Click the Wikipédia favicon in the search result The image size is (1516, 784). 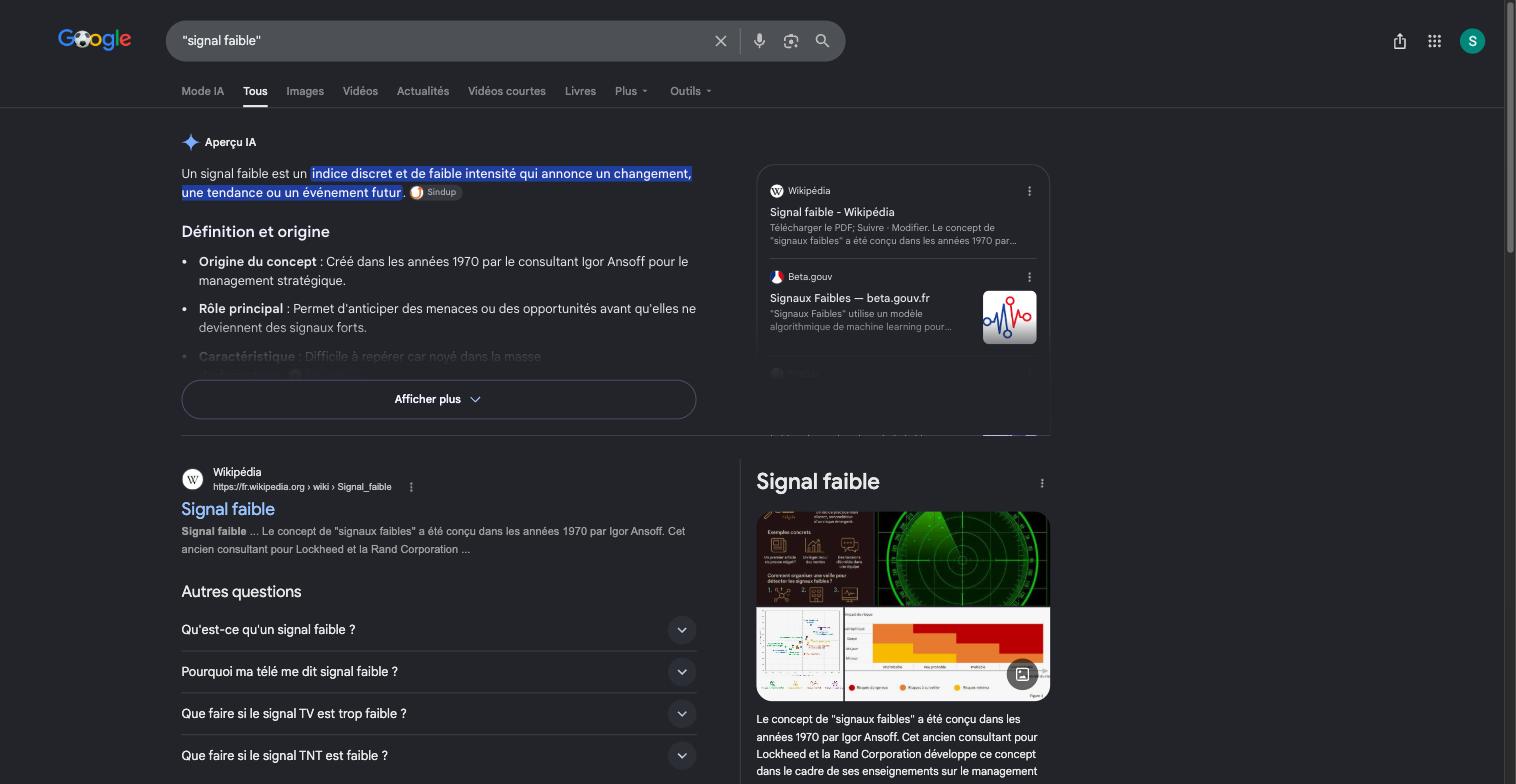193,479
